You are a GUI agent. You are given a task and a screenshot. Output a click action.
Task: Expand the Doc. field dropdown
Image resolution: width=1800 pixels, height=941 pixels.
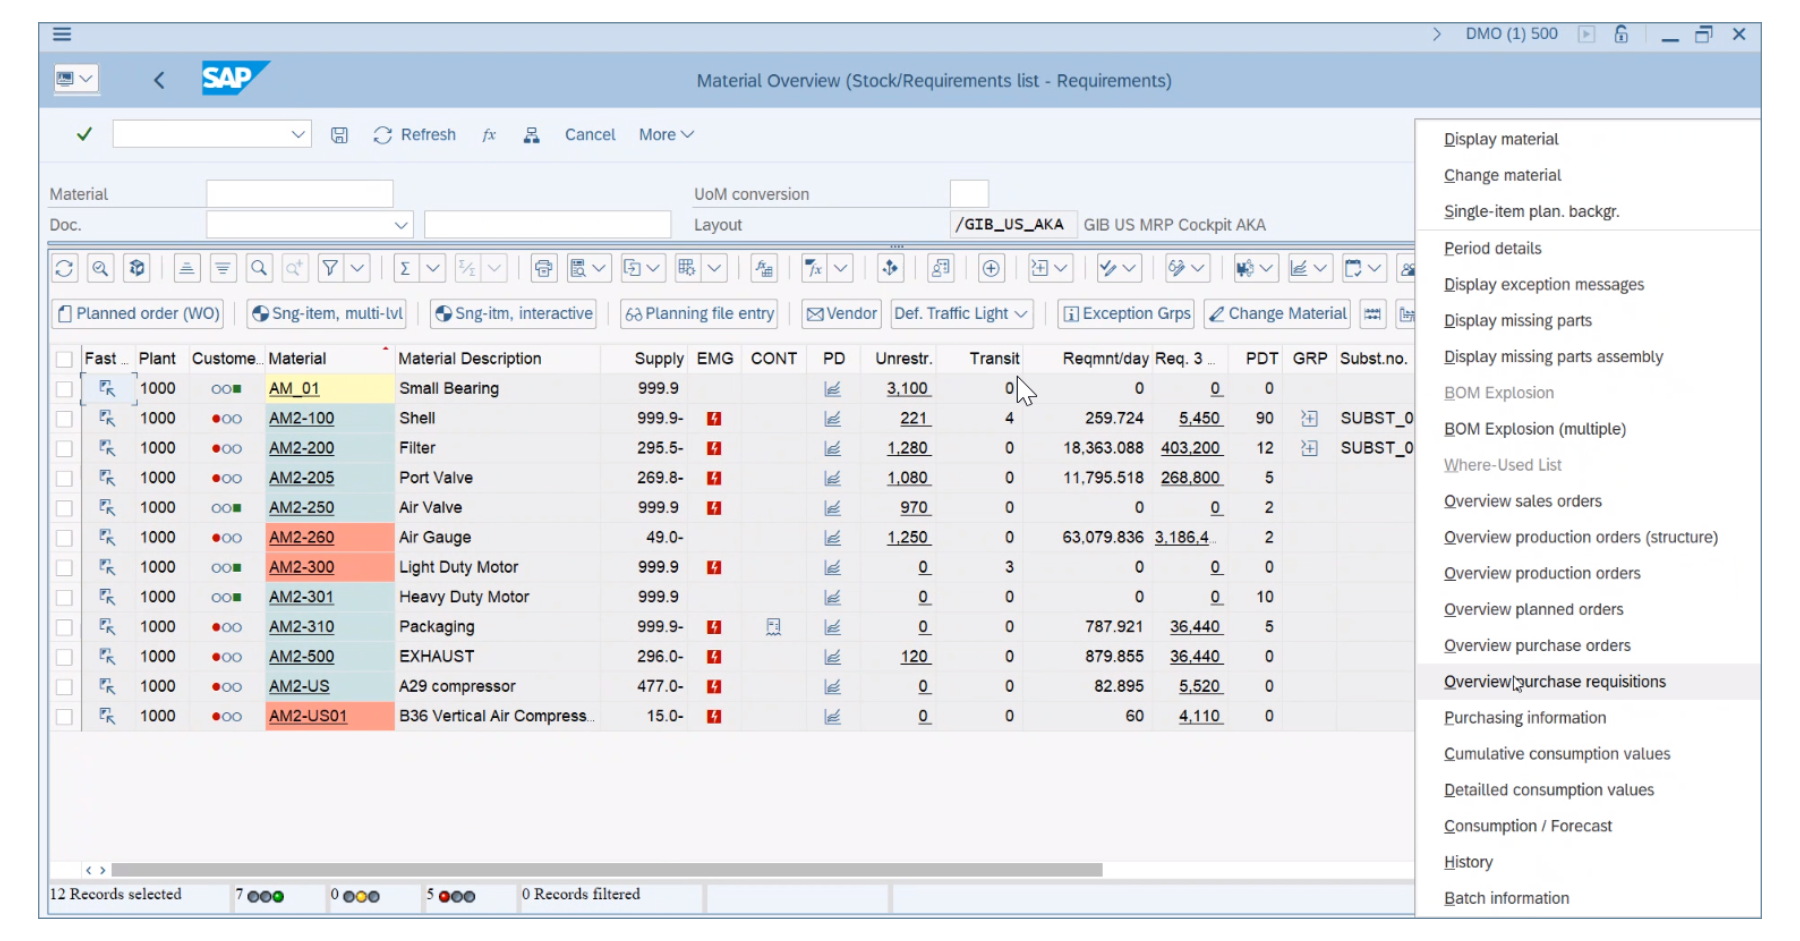tap(400, 224)
